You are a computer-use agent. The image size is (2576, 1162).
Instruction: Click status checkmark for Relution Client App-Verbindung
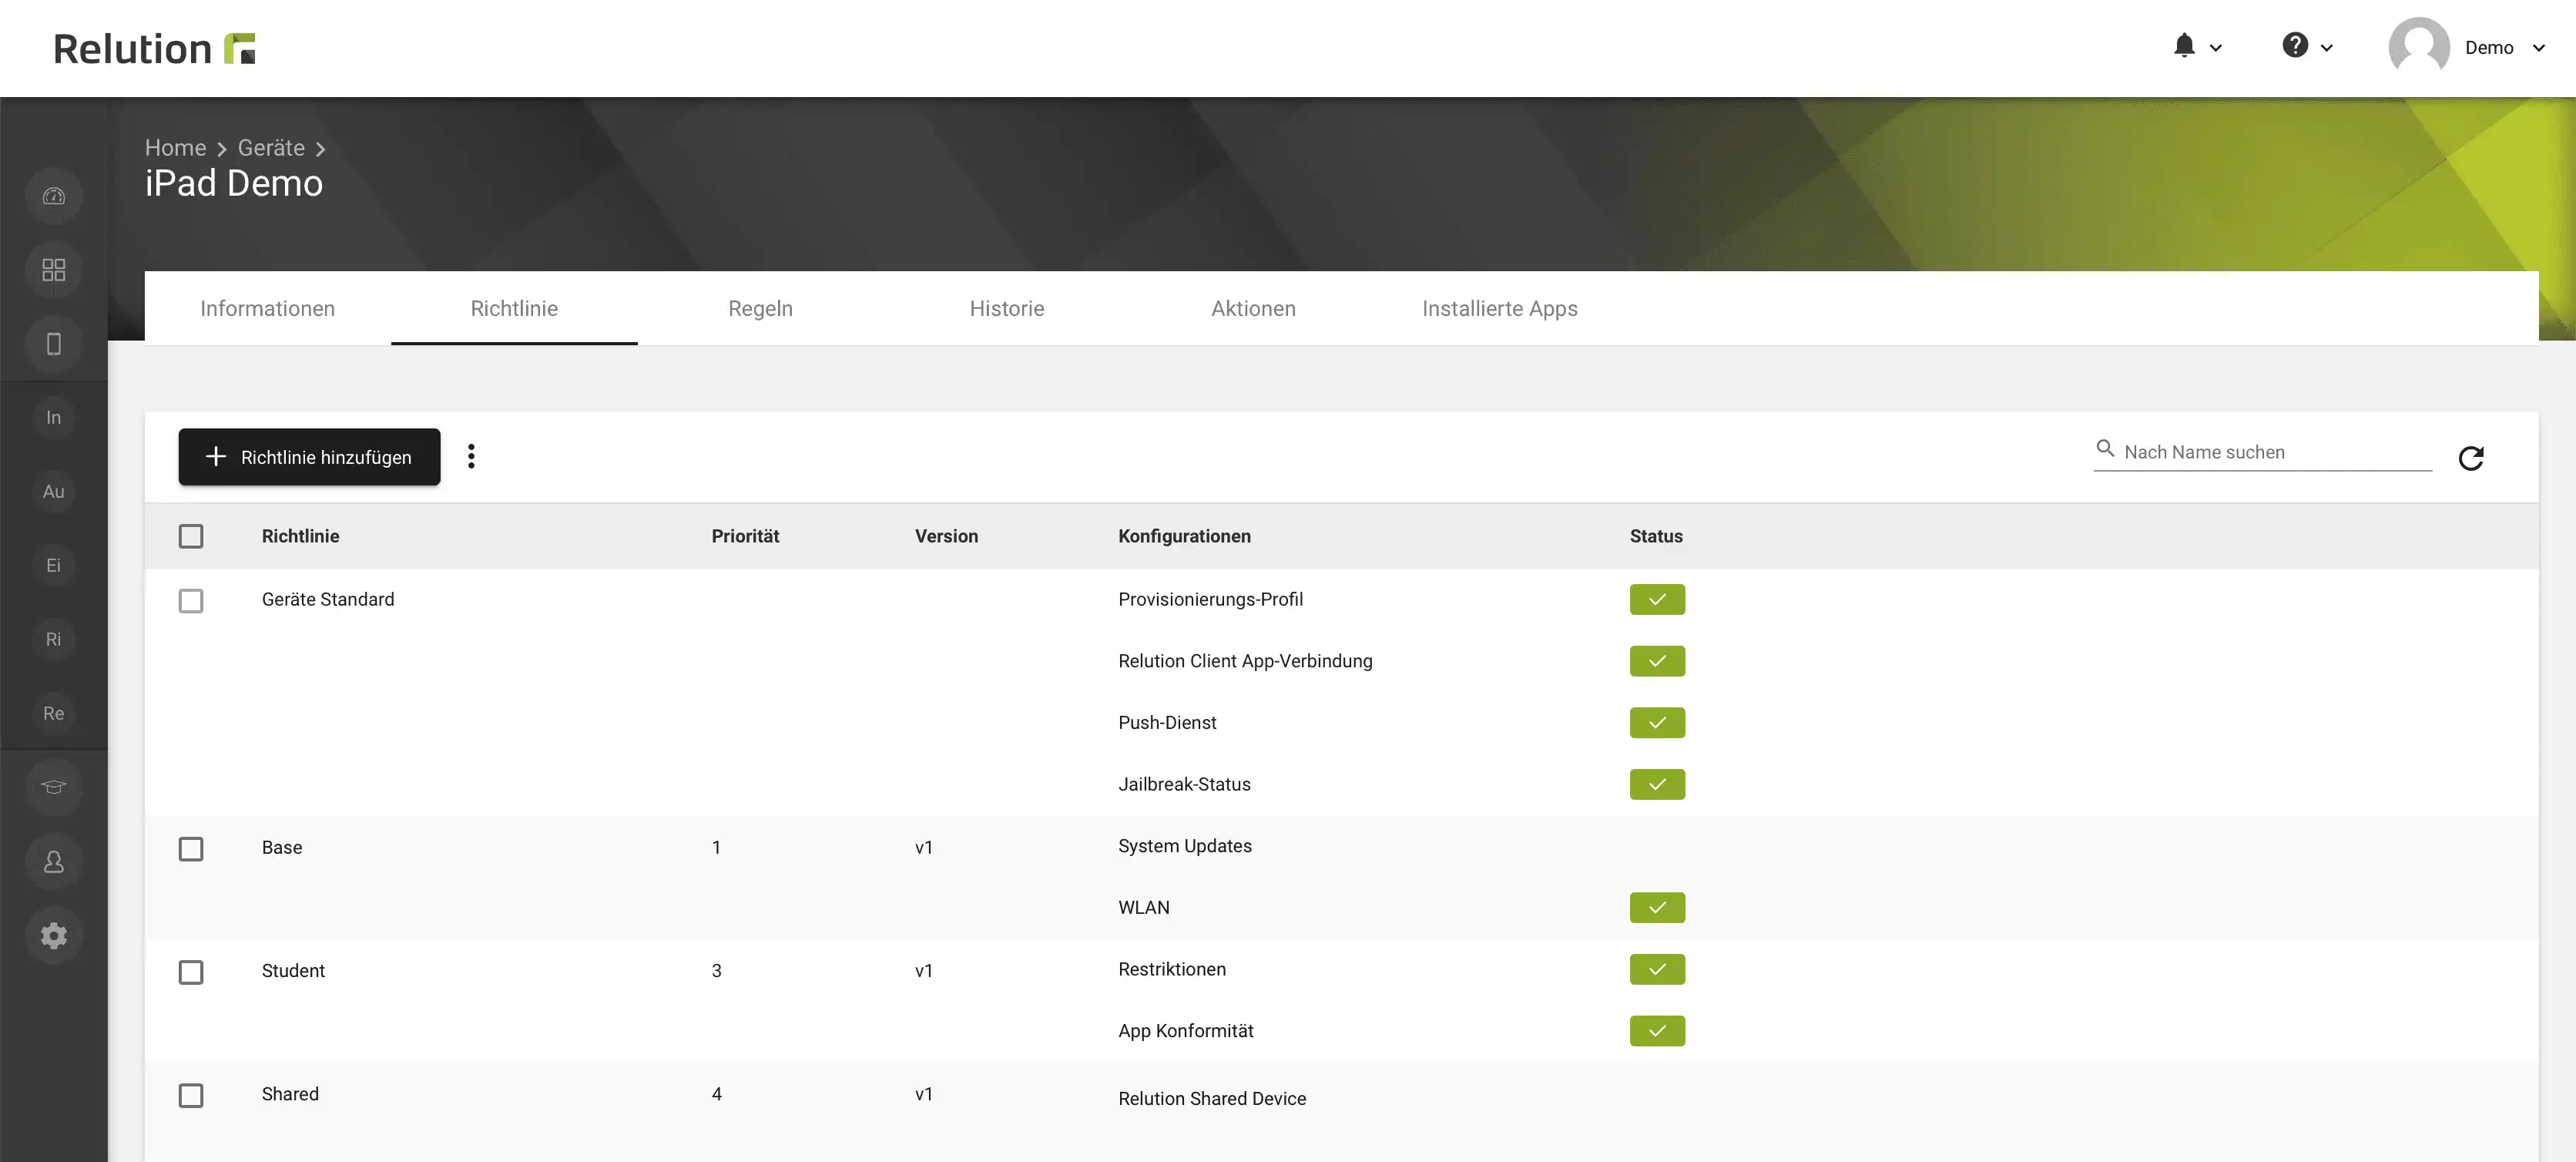point(1657,661)
